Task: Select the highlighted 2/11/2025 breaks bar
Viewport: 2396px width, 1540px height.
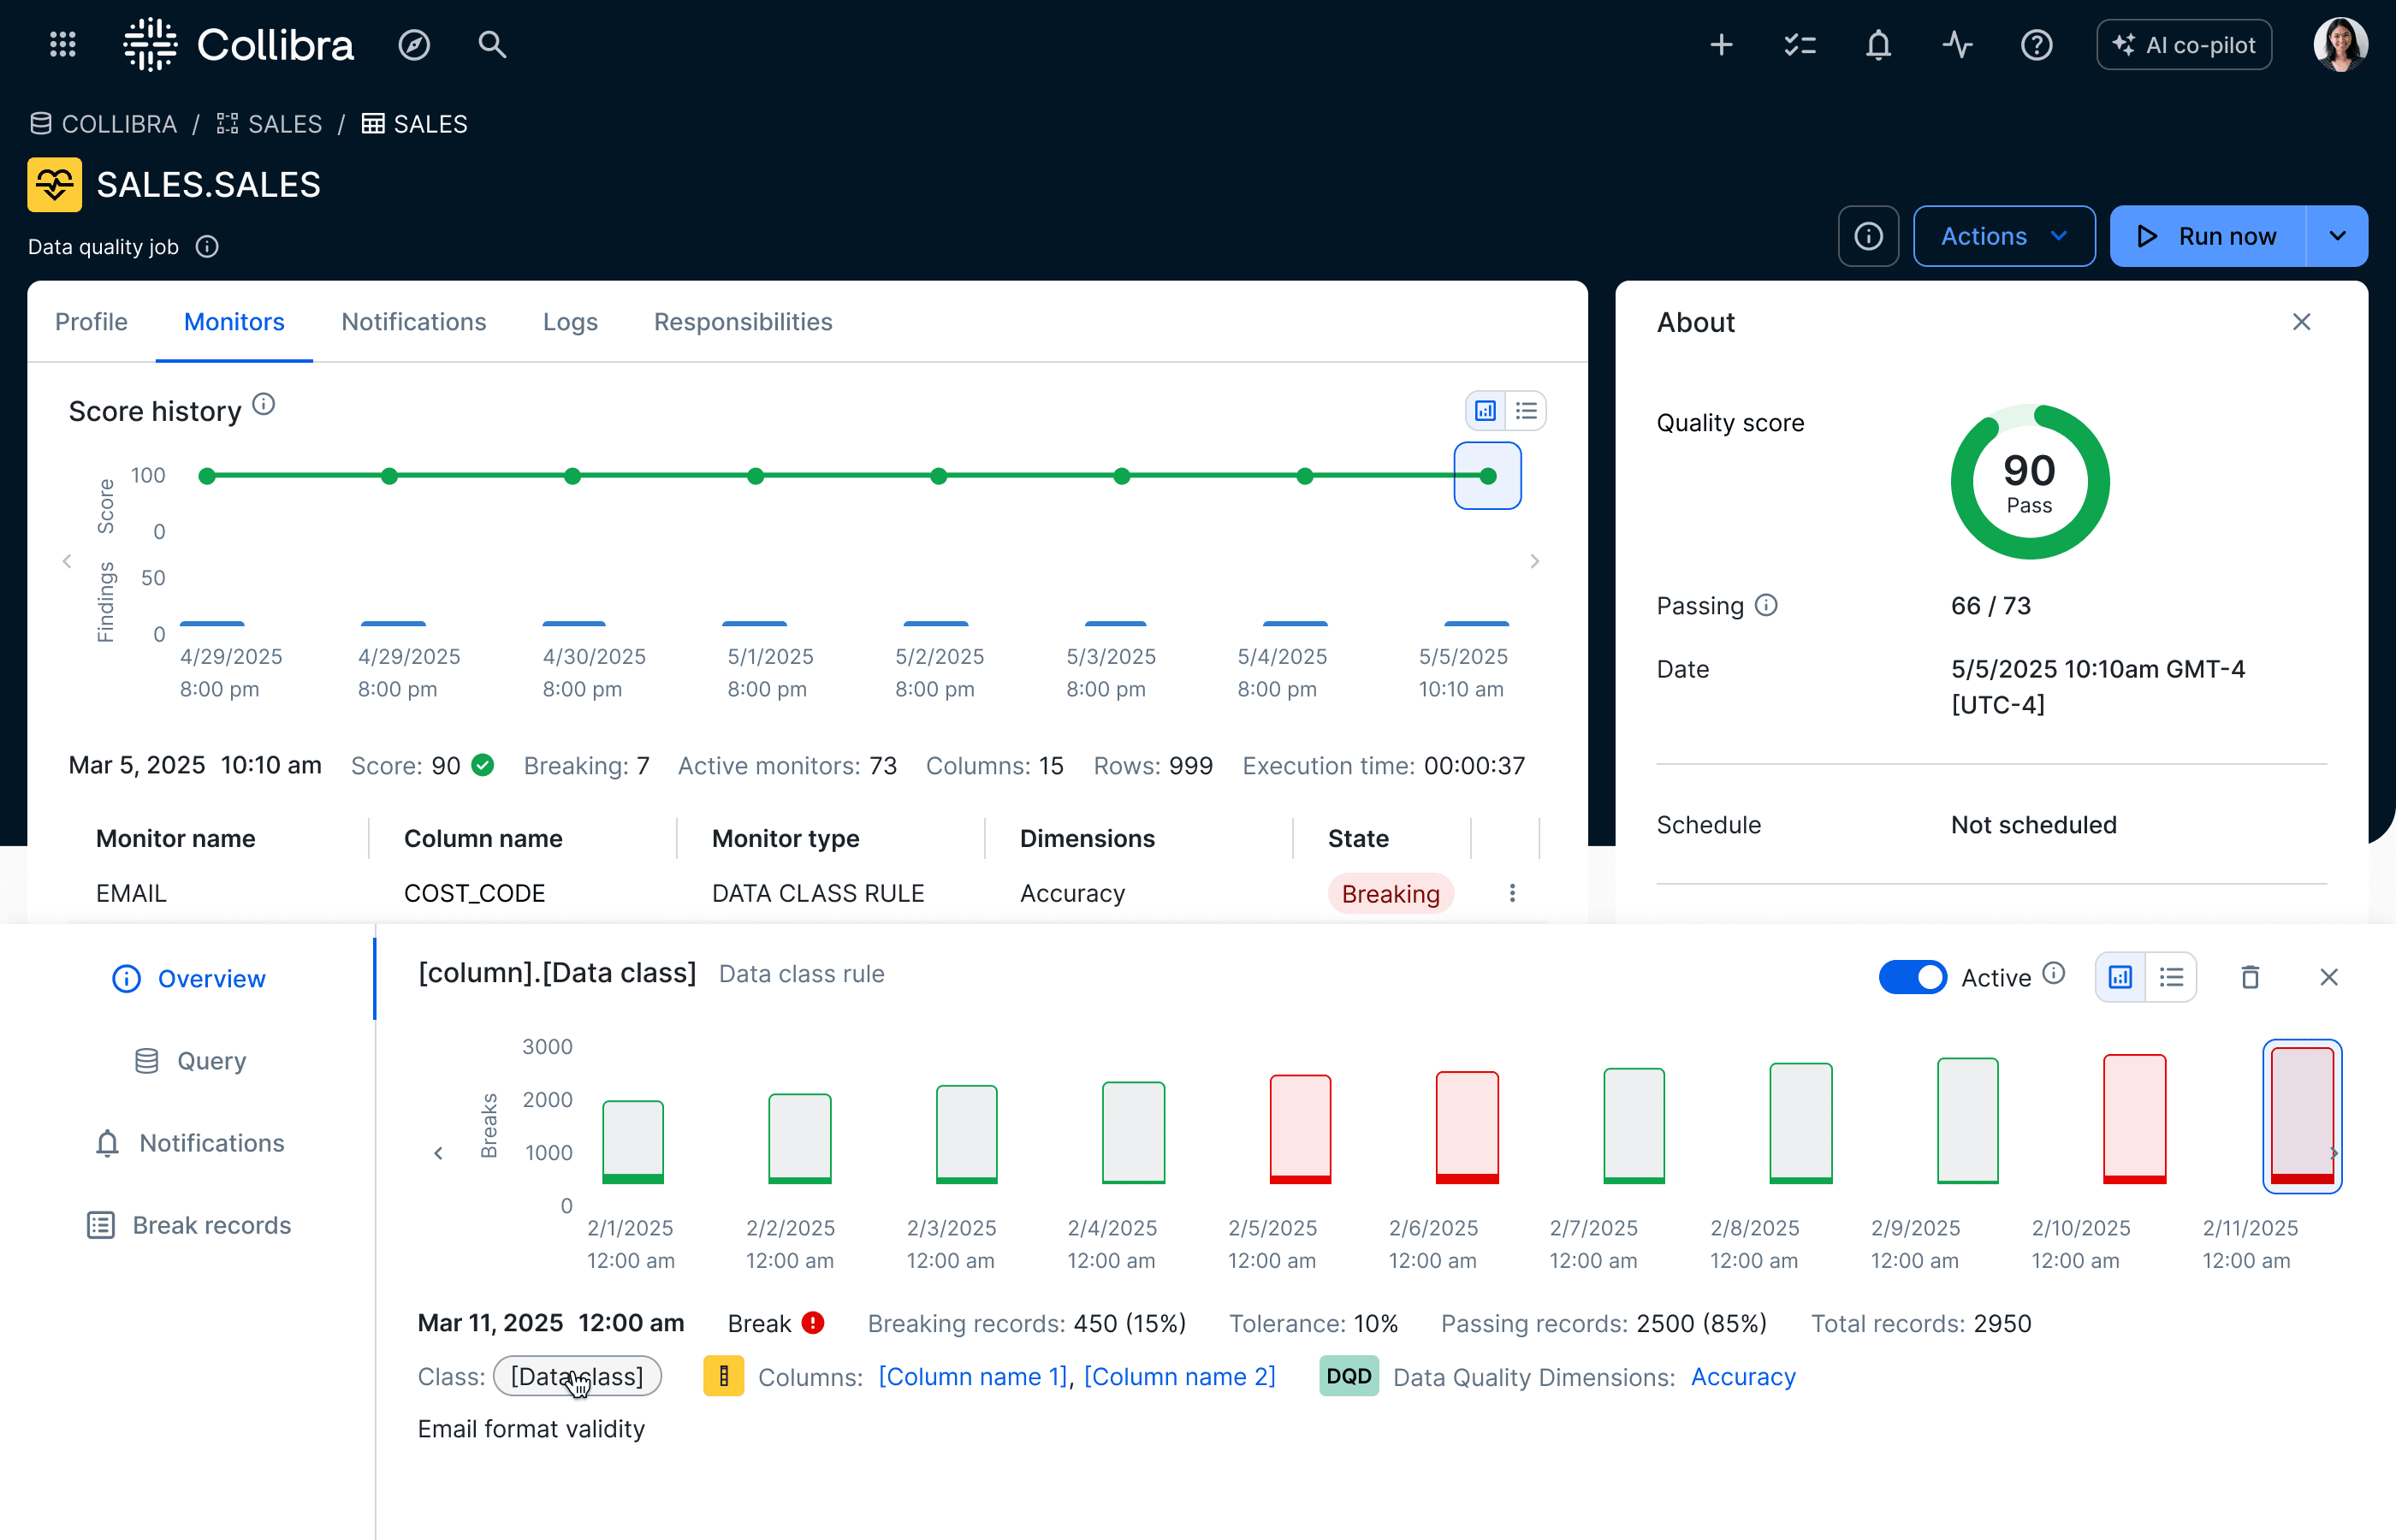Action: pyautogui.click(x=2302, y=1116)
